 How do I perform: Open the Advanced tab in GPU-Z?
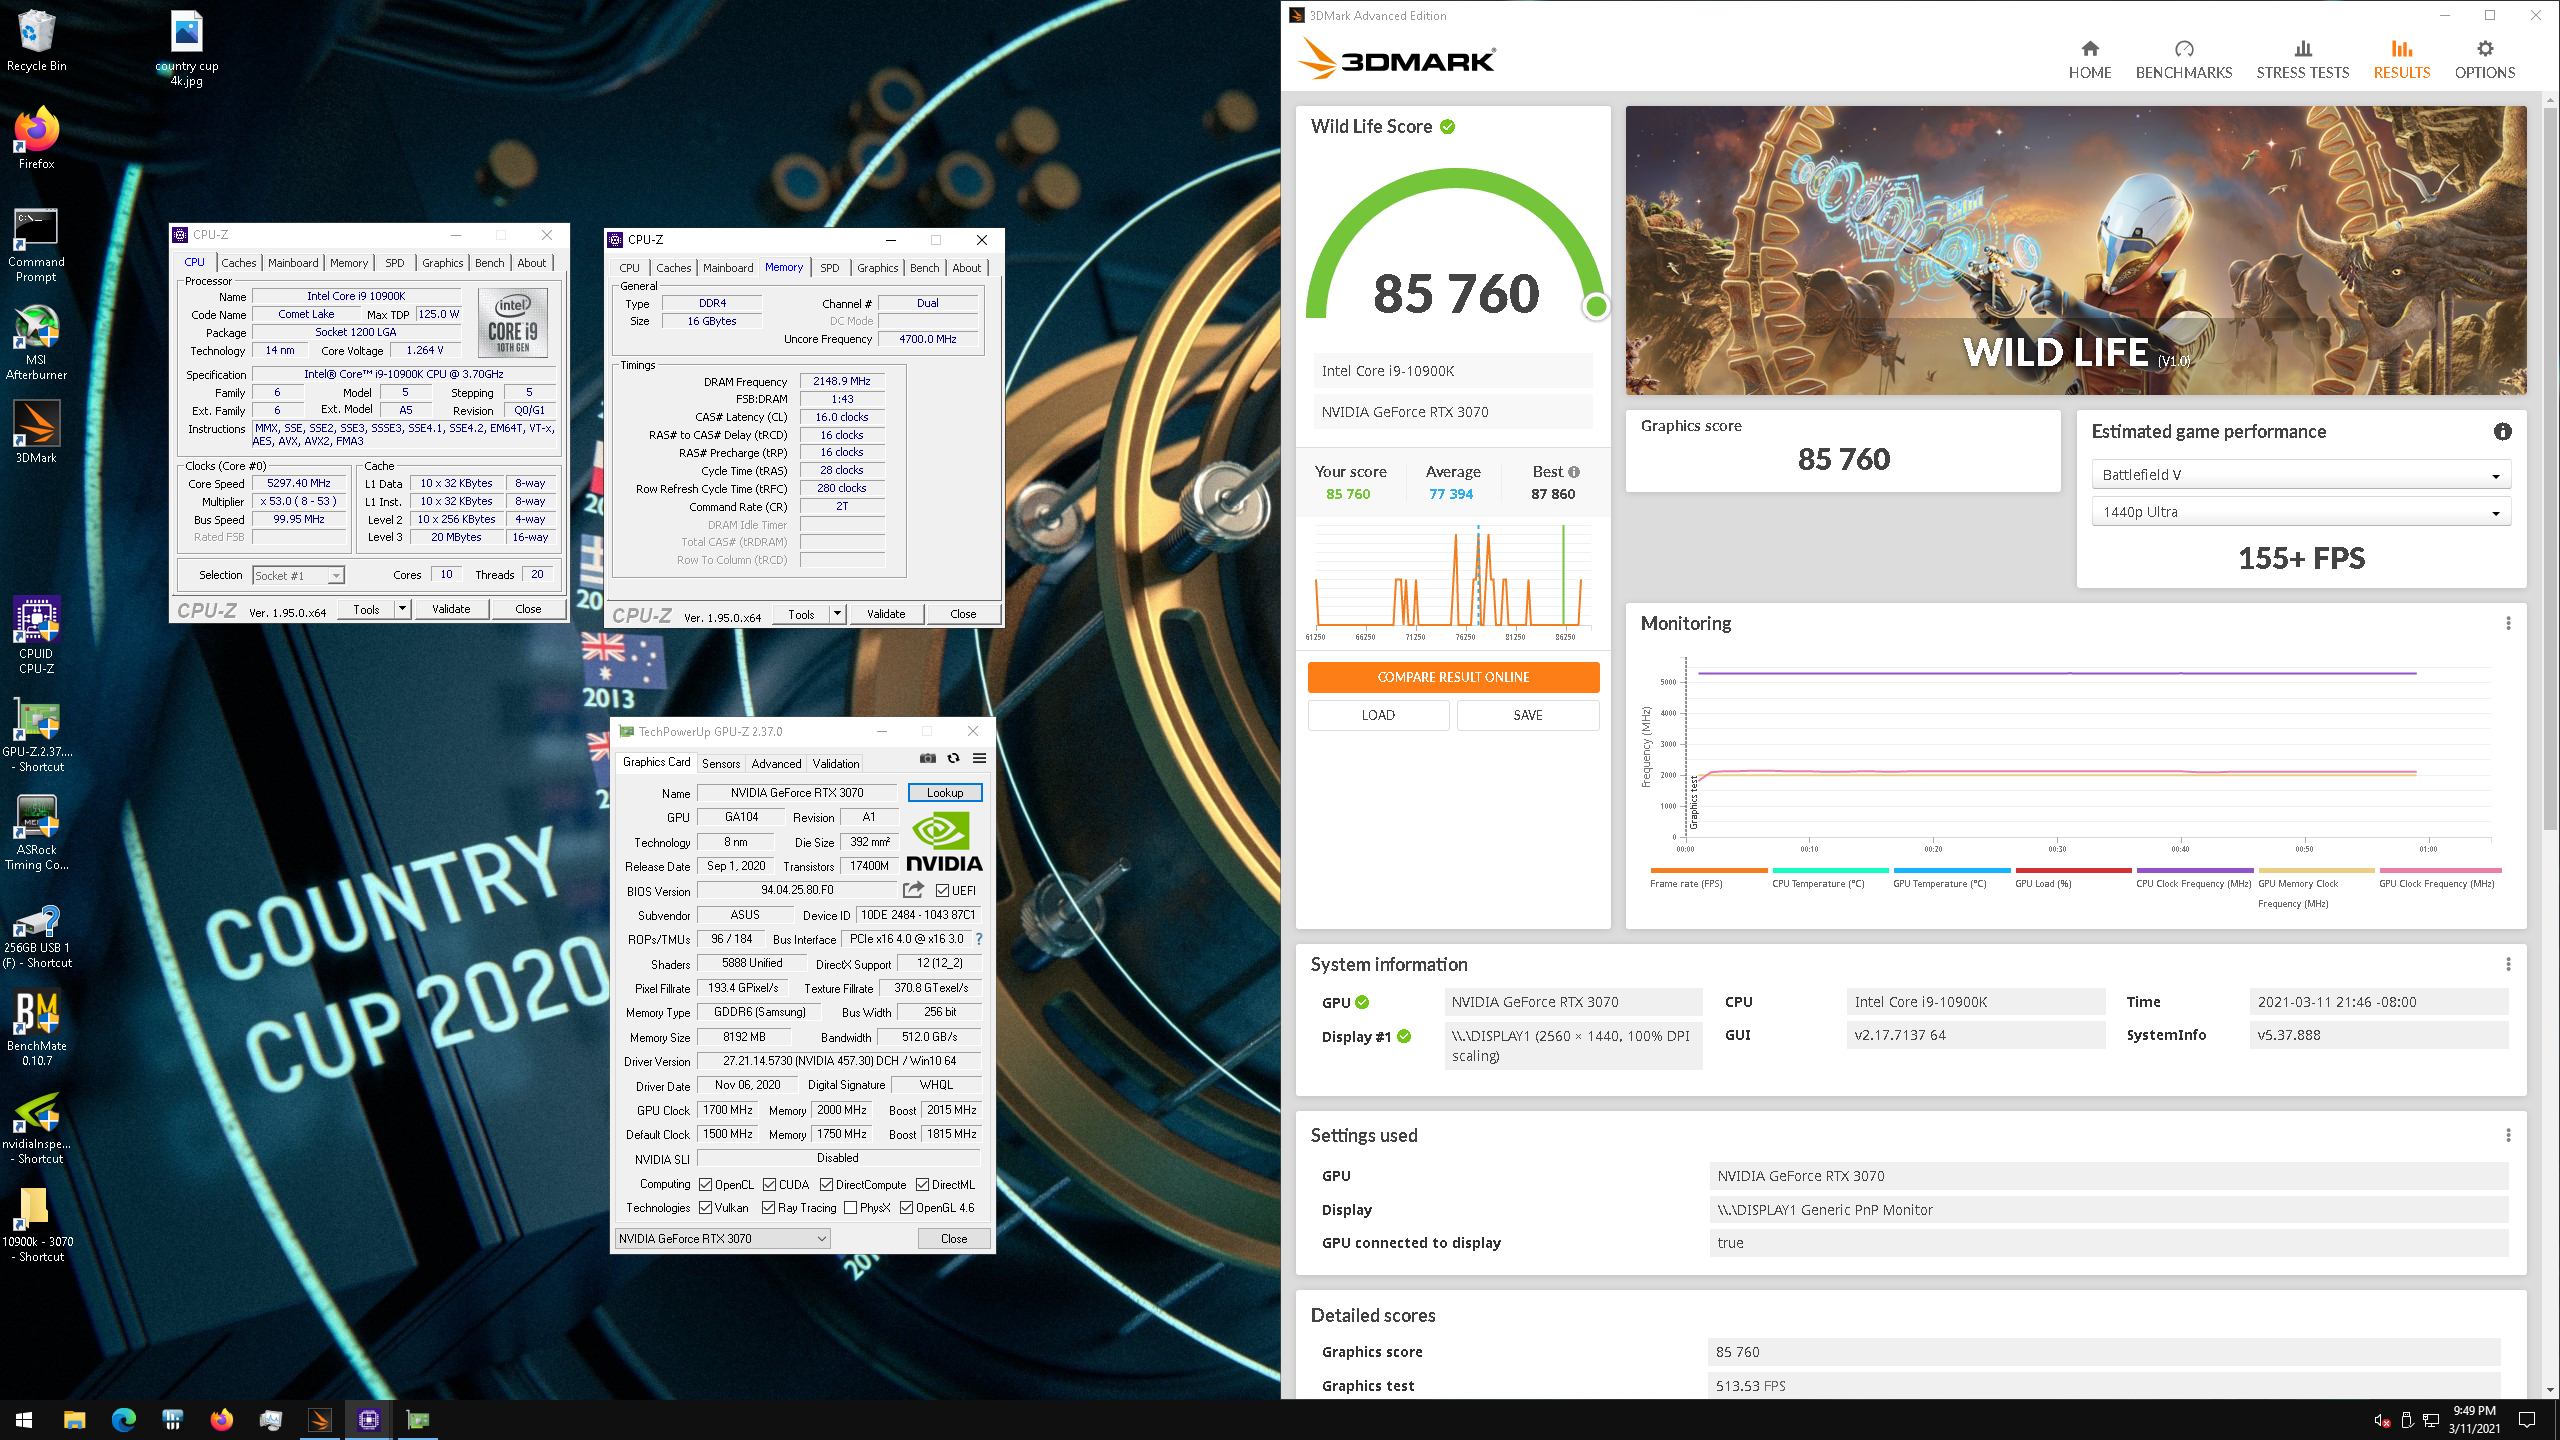776,763
